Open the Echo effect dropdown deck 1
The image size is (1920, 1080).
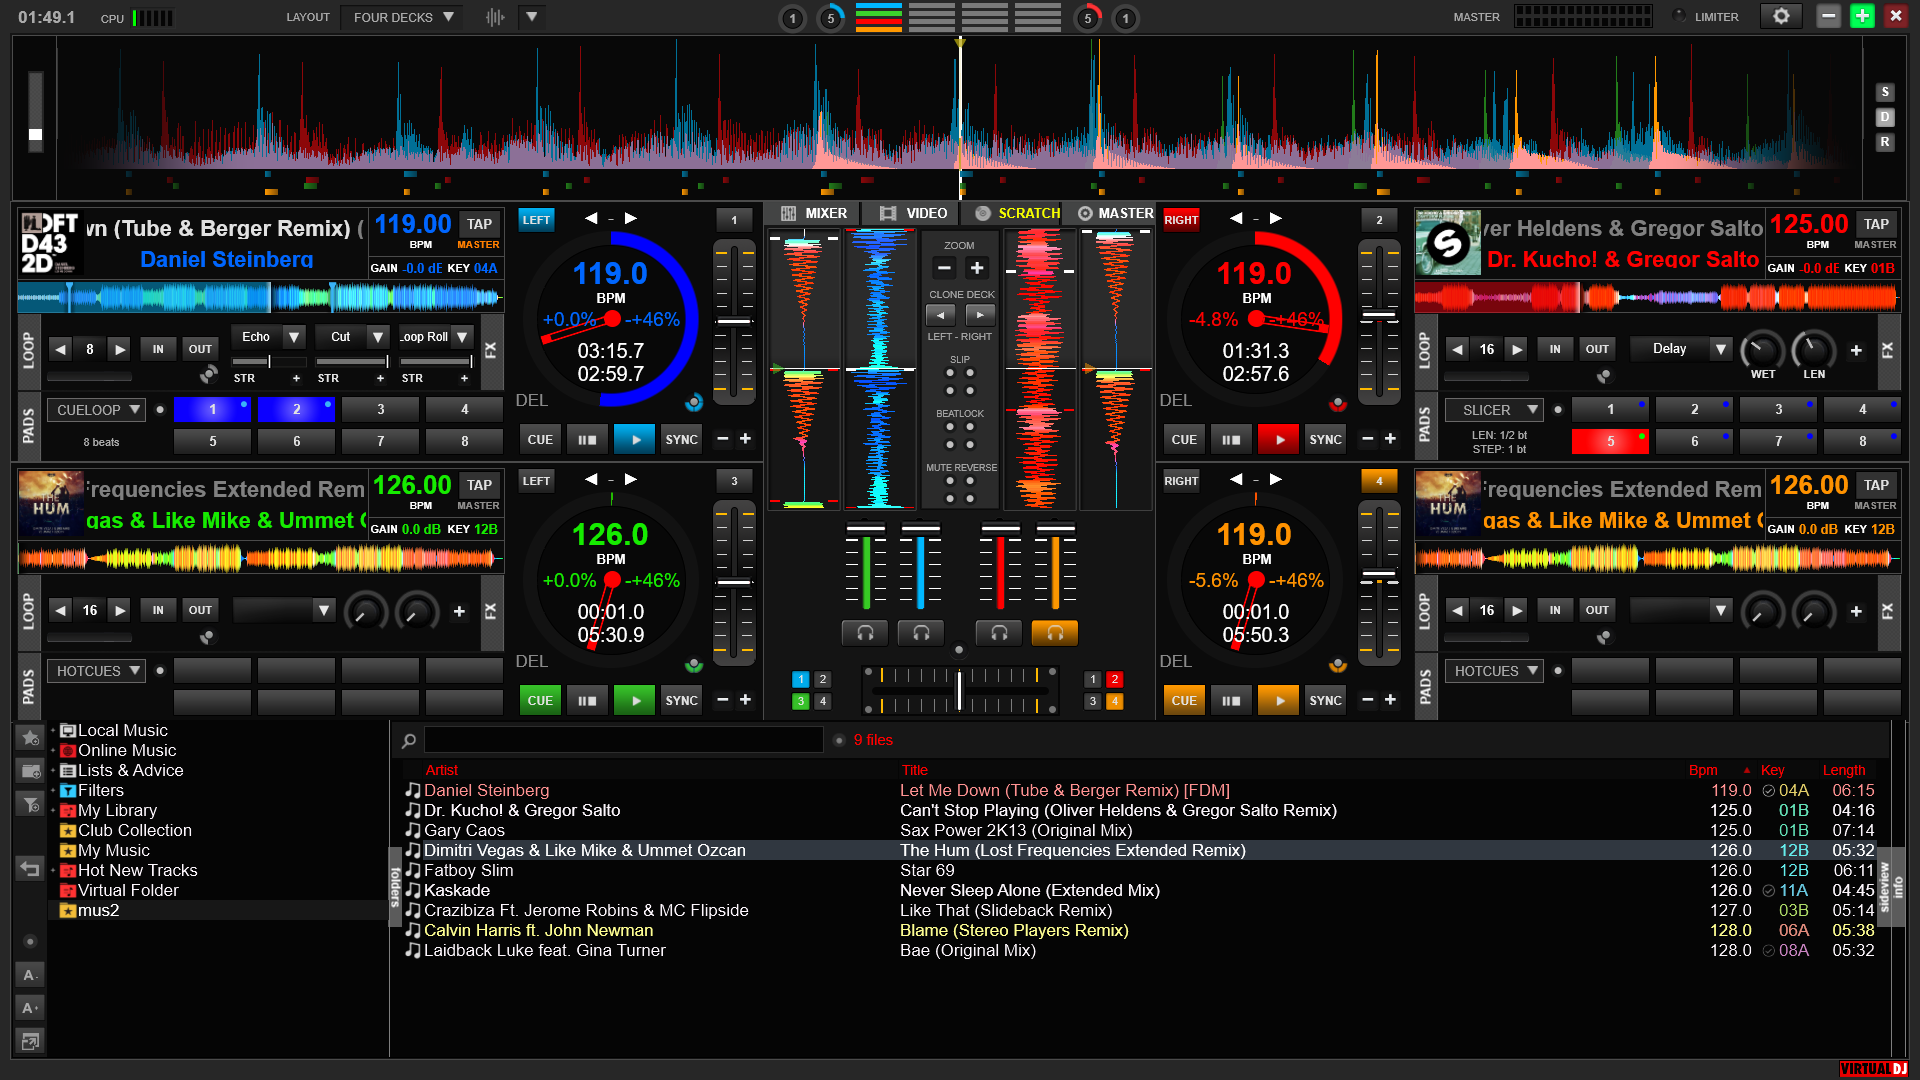click(293, 335)
